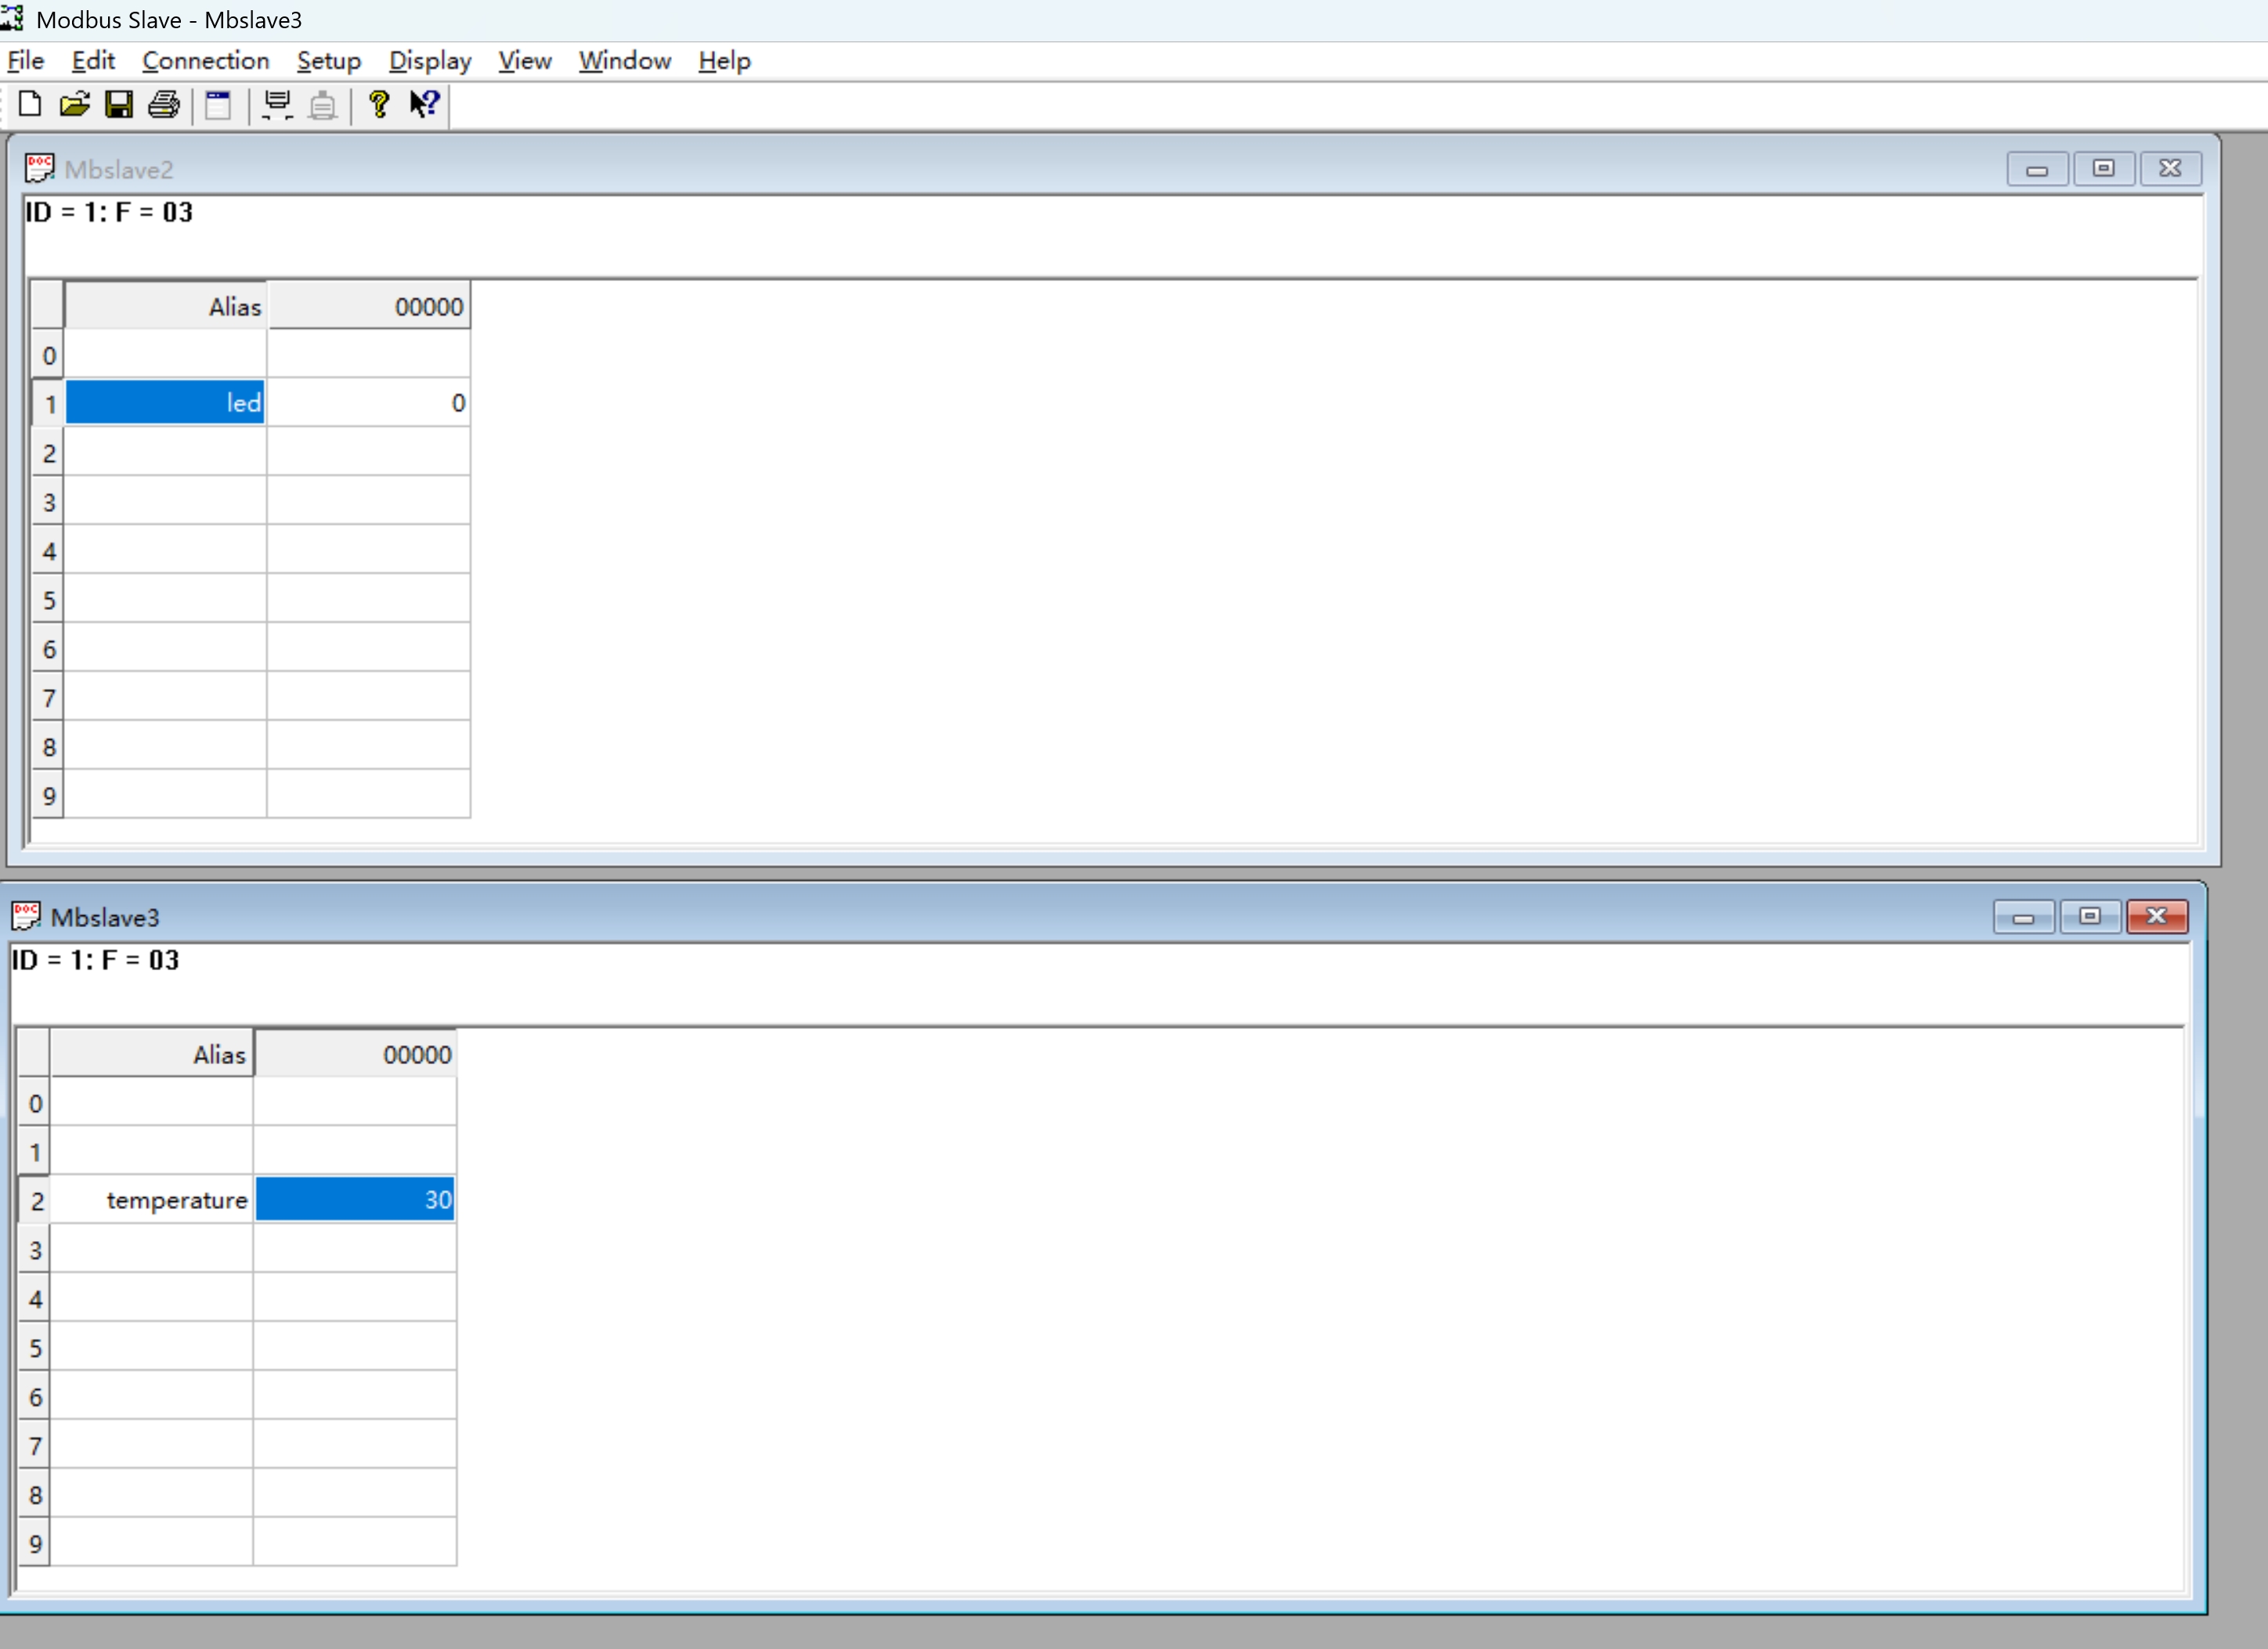This screenshot has width=2268, height=1649.
Task: Select value 30 cell in Mbslave3
Action: (x=355, y=1199)
